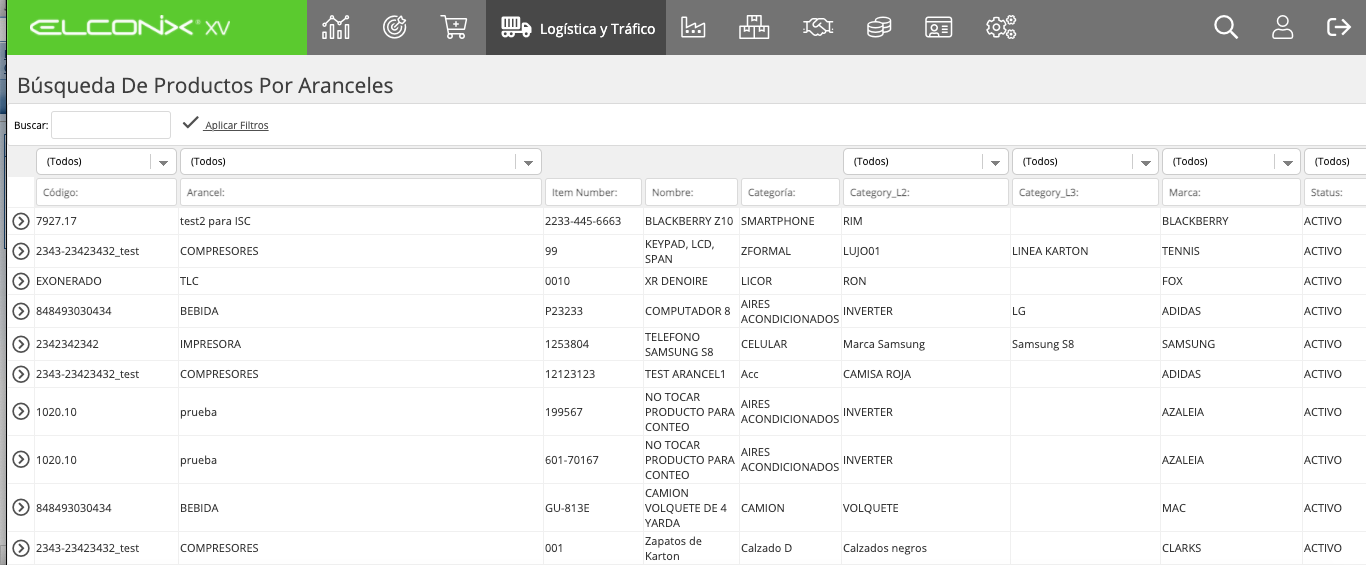The image size is (1366, 565).
Task: Click Aplicar Filtros link
Action: click(x=236, y=125)
